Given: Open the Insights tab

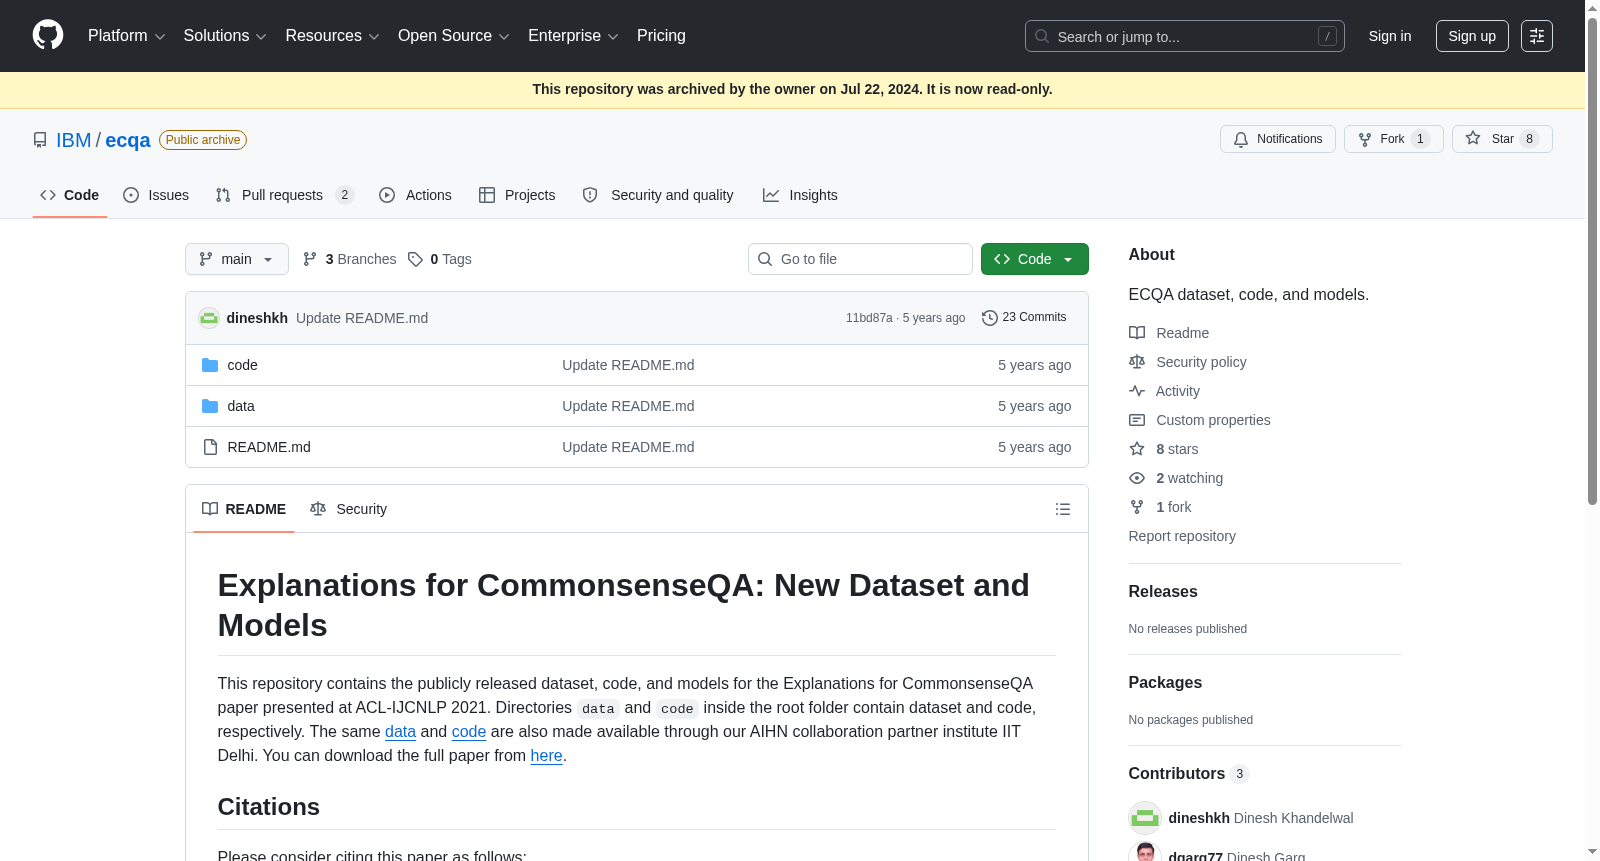Looking at the screenshot, I should point(800,195).
